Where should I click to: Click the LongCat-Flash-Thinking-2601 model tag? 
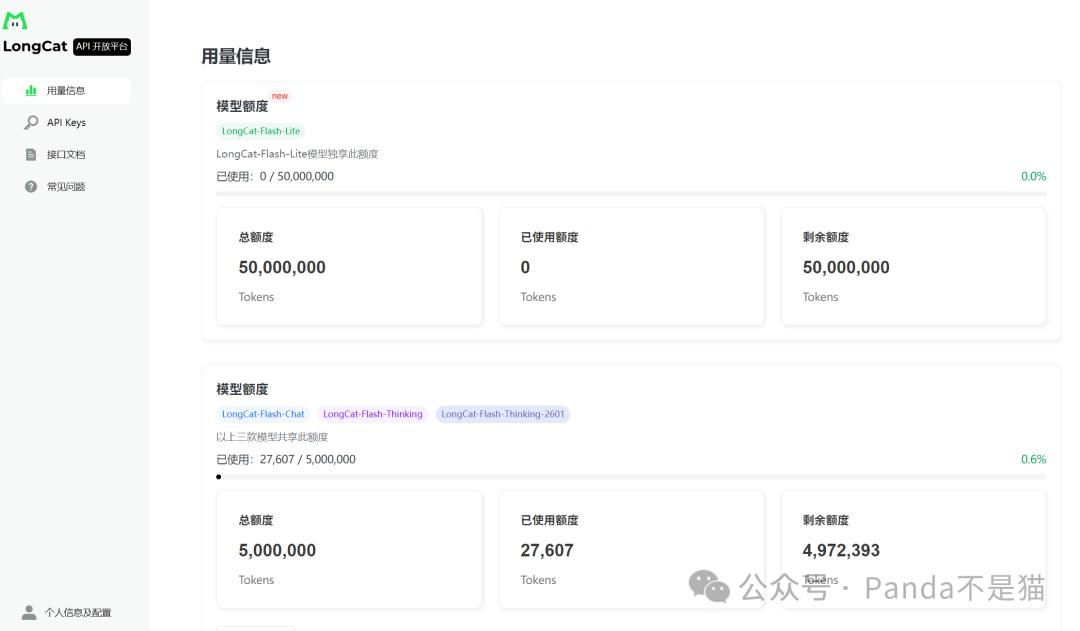[503, 414]
